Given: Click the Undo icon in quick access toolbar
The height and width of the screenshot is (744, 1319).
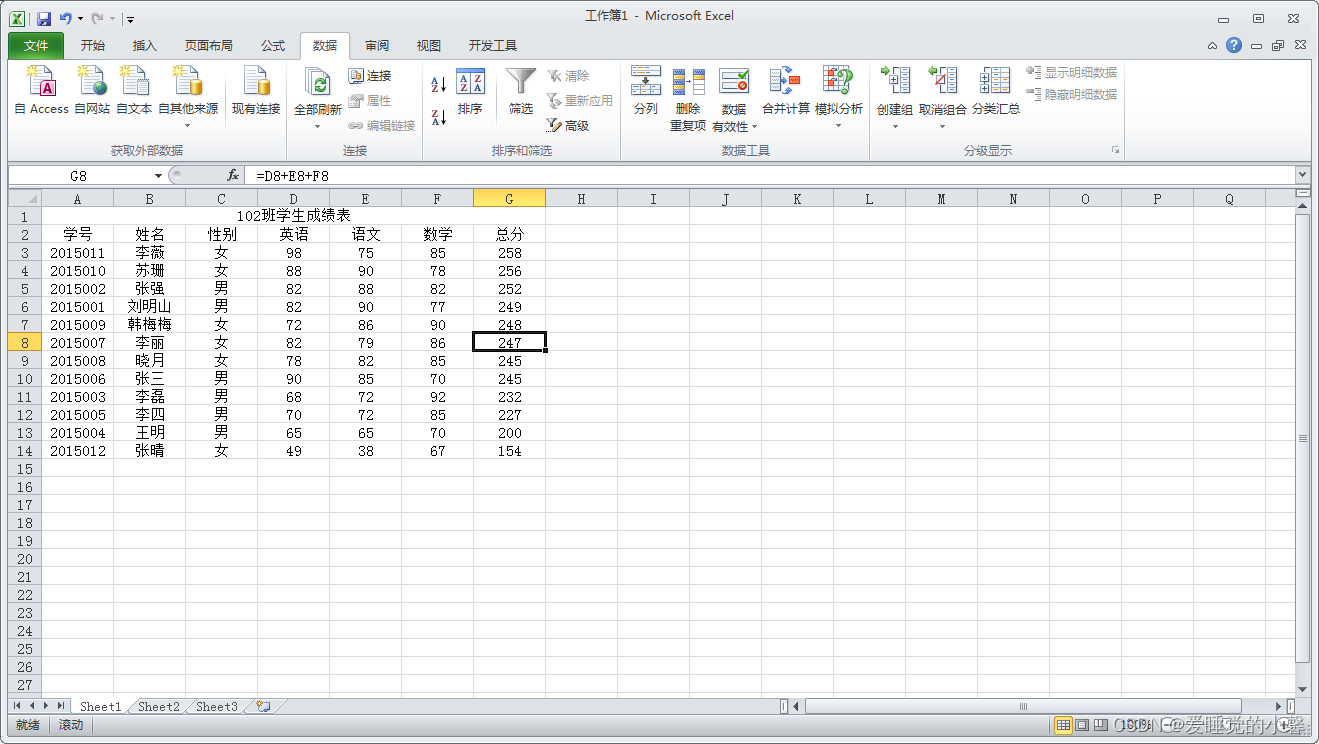Looking at the screenshot, I should [66, 18].
